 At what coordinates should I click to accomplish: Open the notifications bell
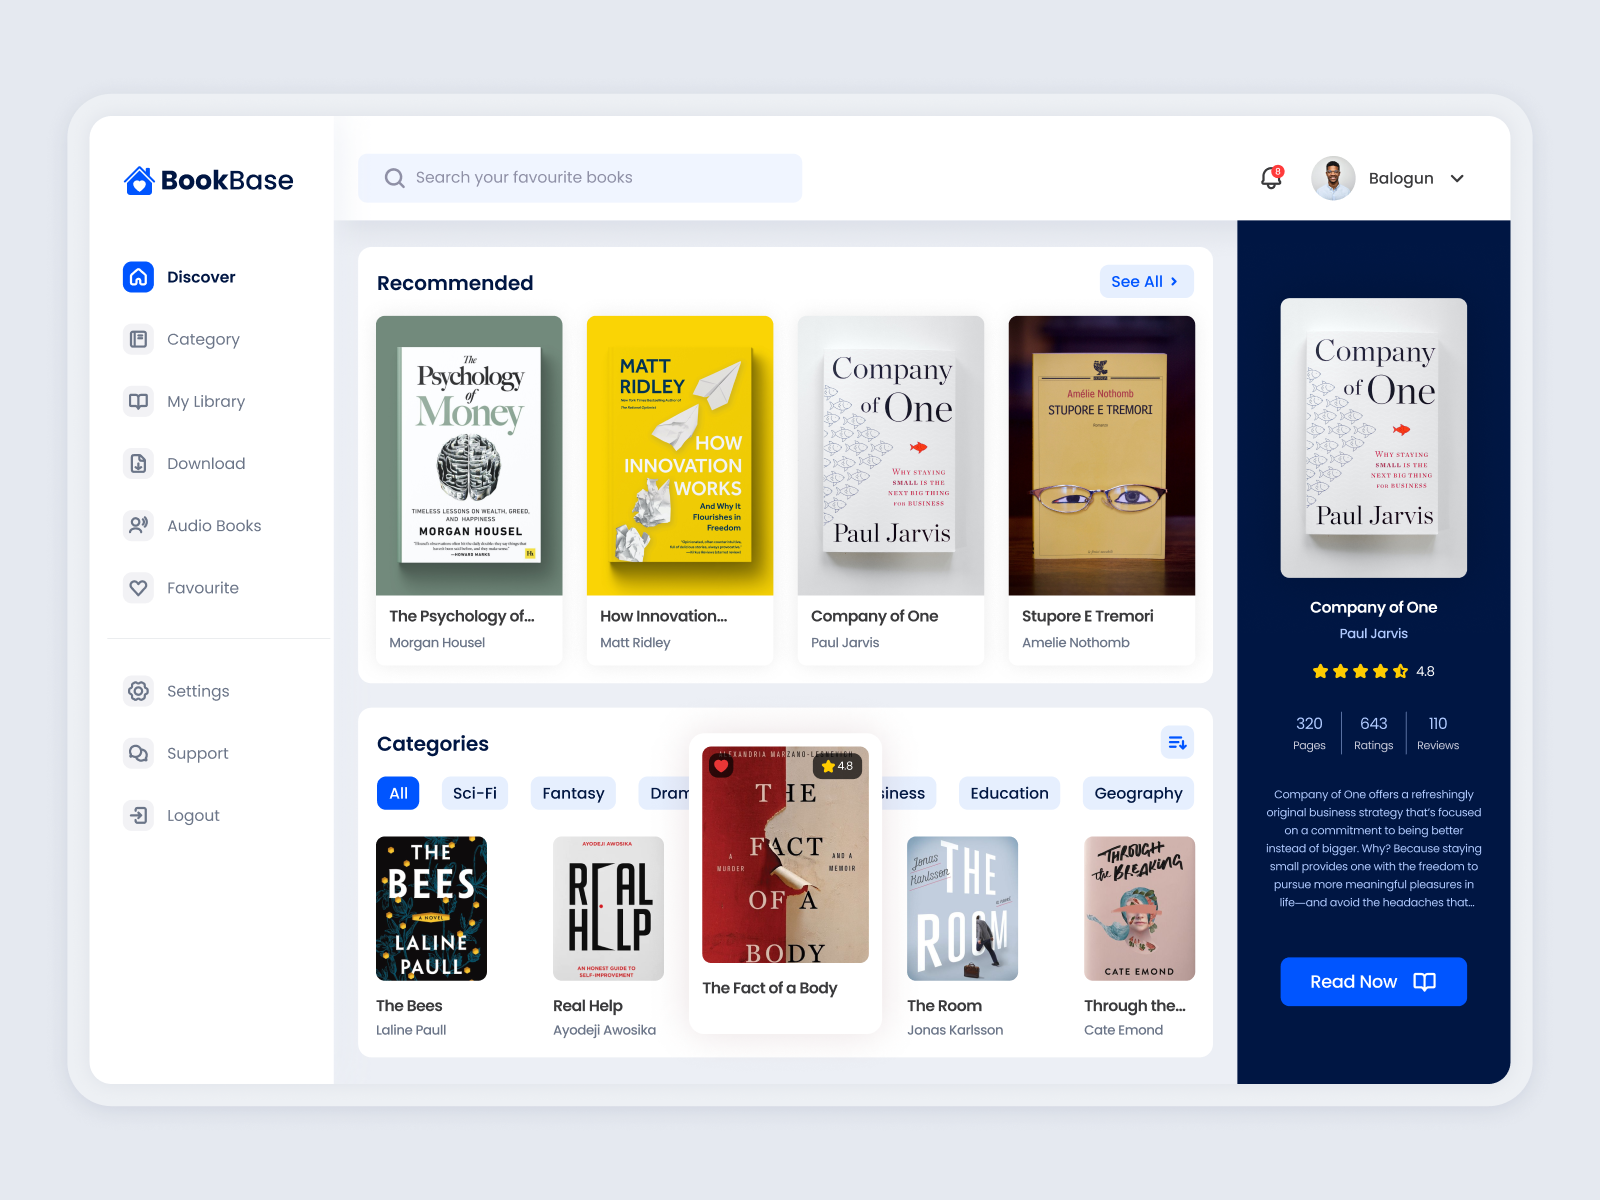point(1270,178)
